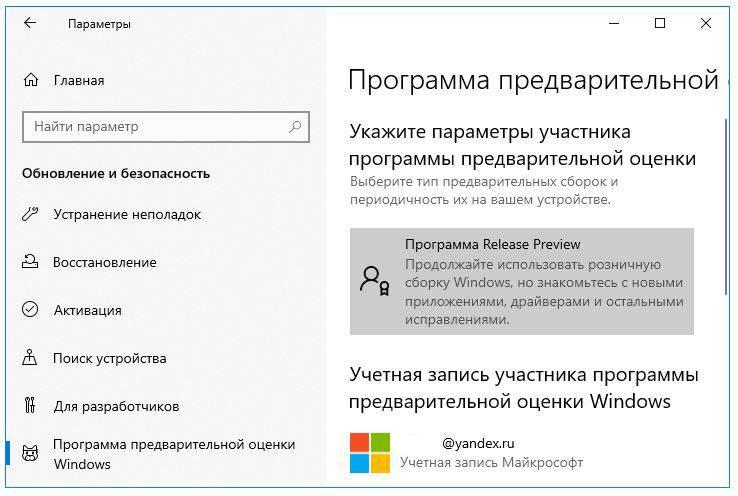Screen dimensions: 738x496
Task: Click the user badge icon in Release Preview
Action: click(375, 281)
